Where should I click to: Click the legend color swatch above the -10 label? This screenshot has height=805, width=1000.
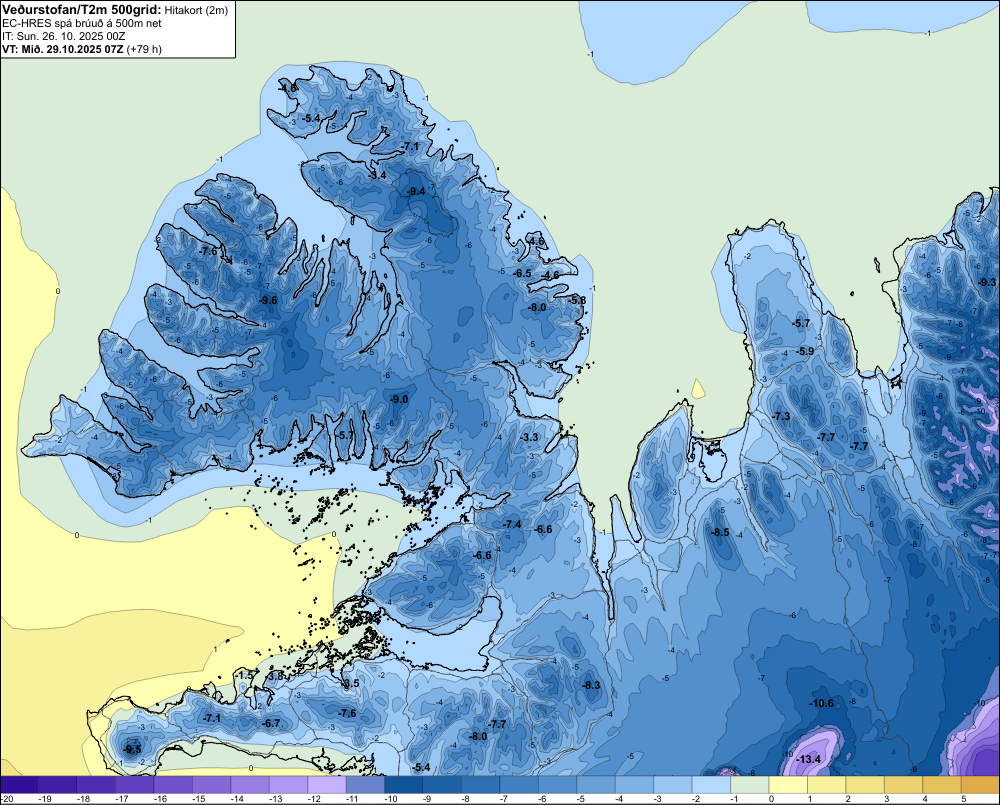[404, 785]
